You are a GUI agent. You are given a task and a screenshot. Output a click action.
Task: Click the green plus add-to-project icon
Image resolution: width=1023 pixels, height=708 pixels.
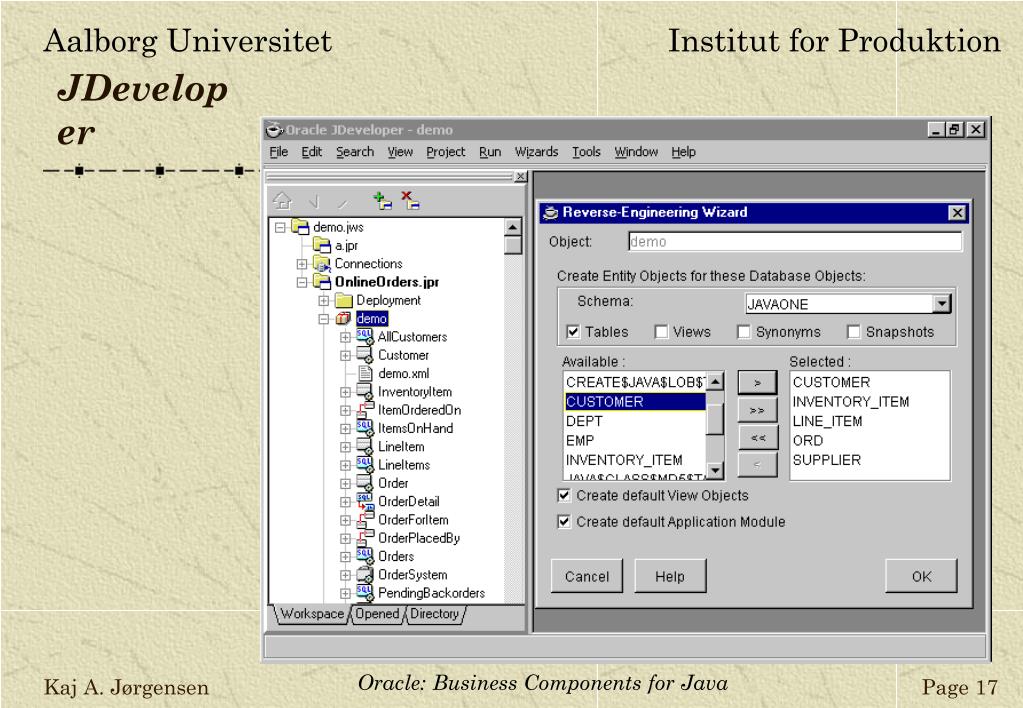(x=382, y=200)
